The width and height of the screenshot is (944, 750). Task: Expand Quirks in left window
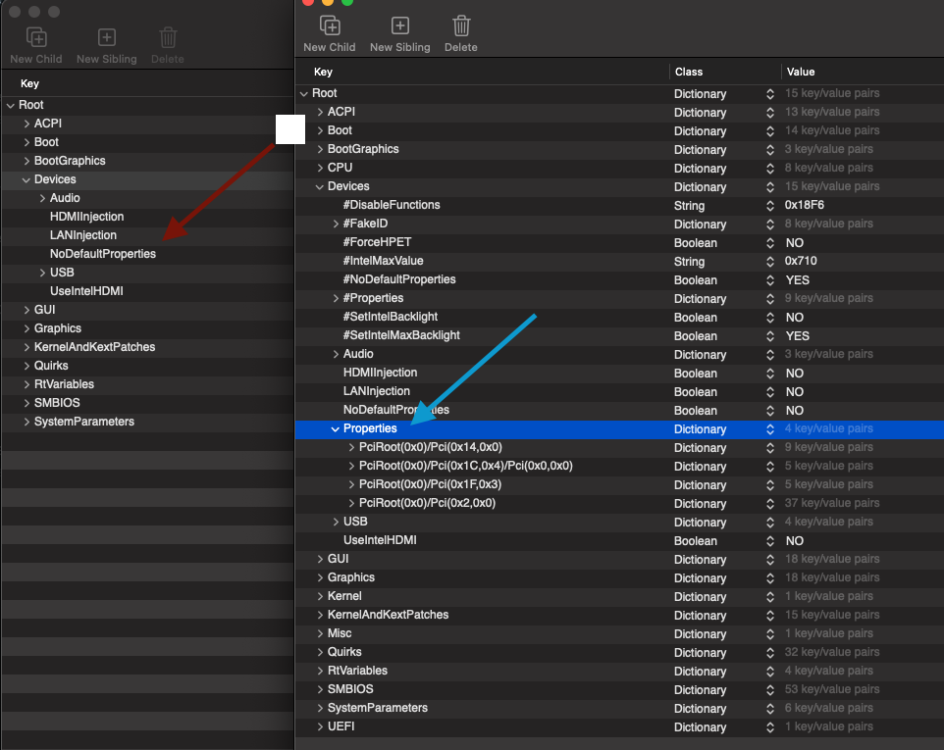pos(26,366)
